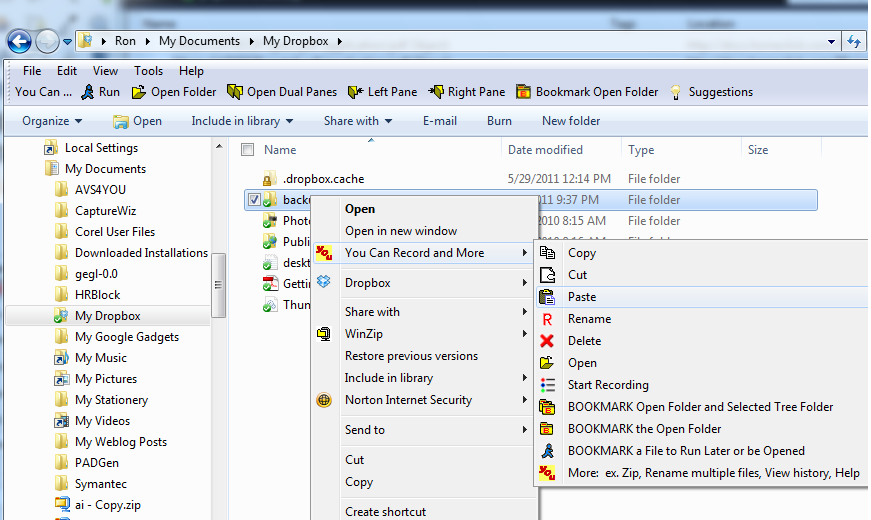This screenshot has height=520, width=871.
Task: Open the Organize dropdown
Action: pyautogui.click(x=52, y=121)
